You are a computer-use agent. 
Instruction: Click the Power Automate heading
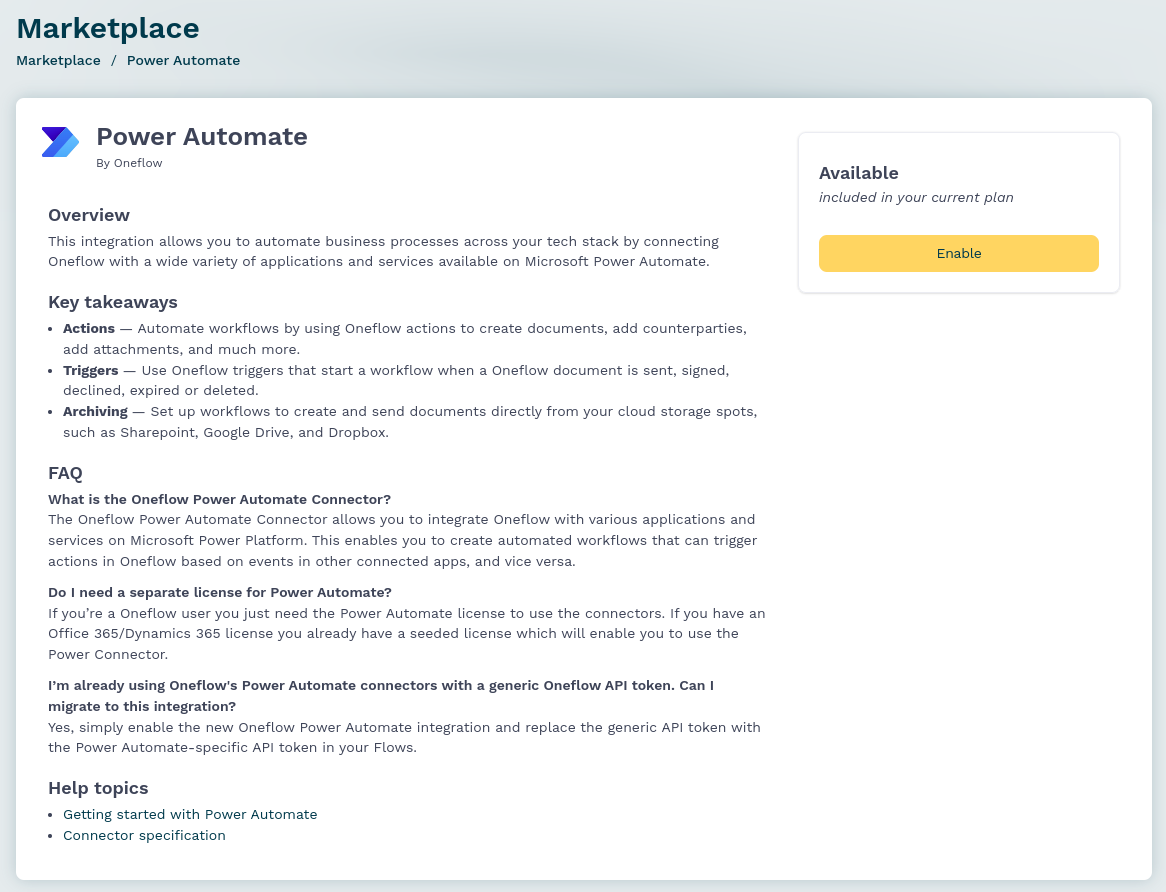(x=202, y=136)
